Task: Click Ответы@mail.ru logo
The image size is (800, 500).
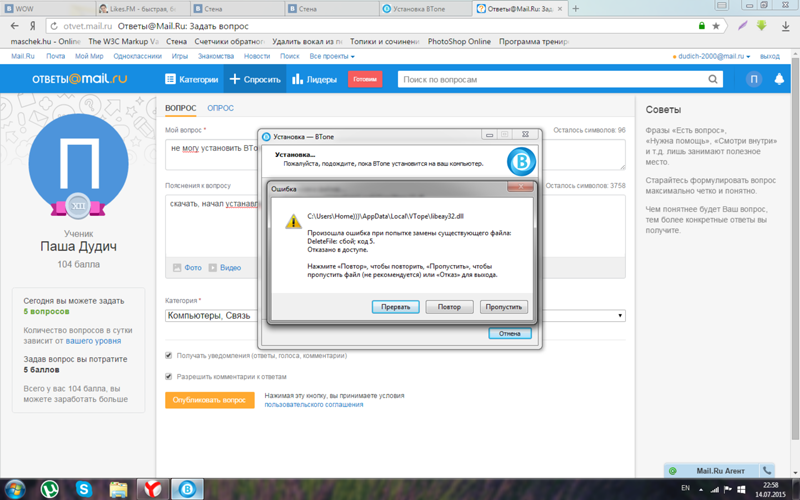Action: [80, 79]
